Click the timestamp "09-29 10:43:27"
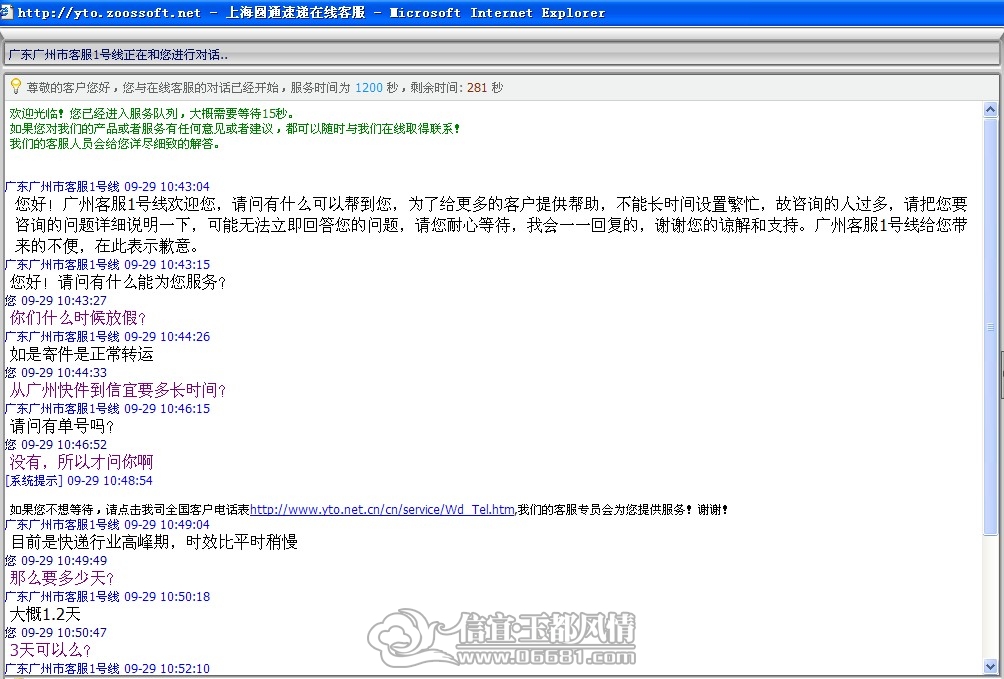This screenshot has height=679, width=1004. pyautogui.click(x=64, y=300)
